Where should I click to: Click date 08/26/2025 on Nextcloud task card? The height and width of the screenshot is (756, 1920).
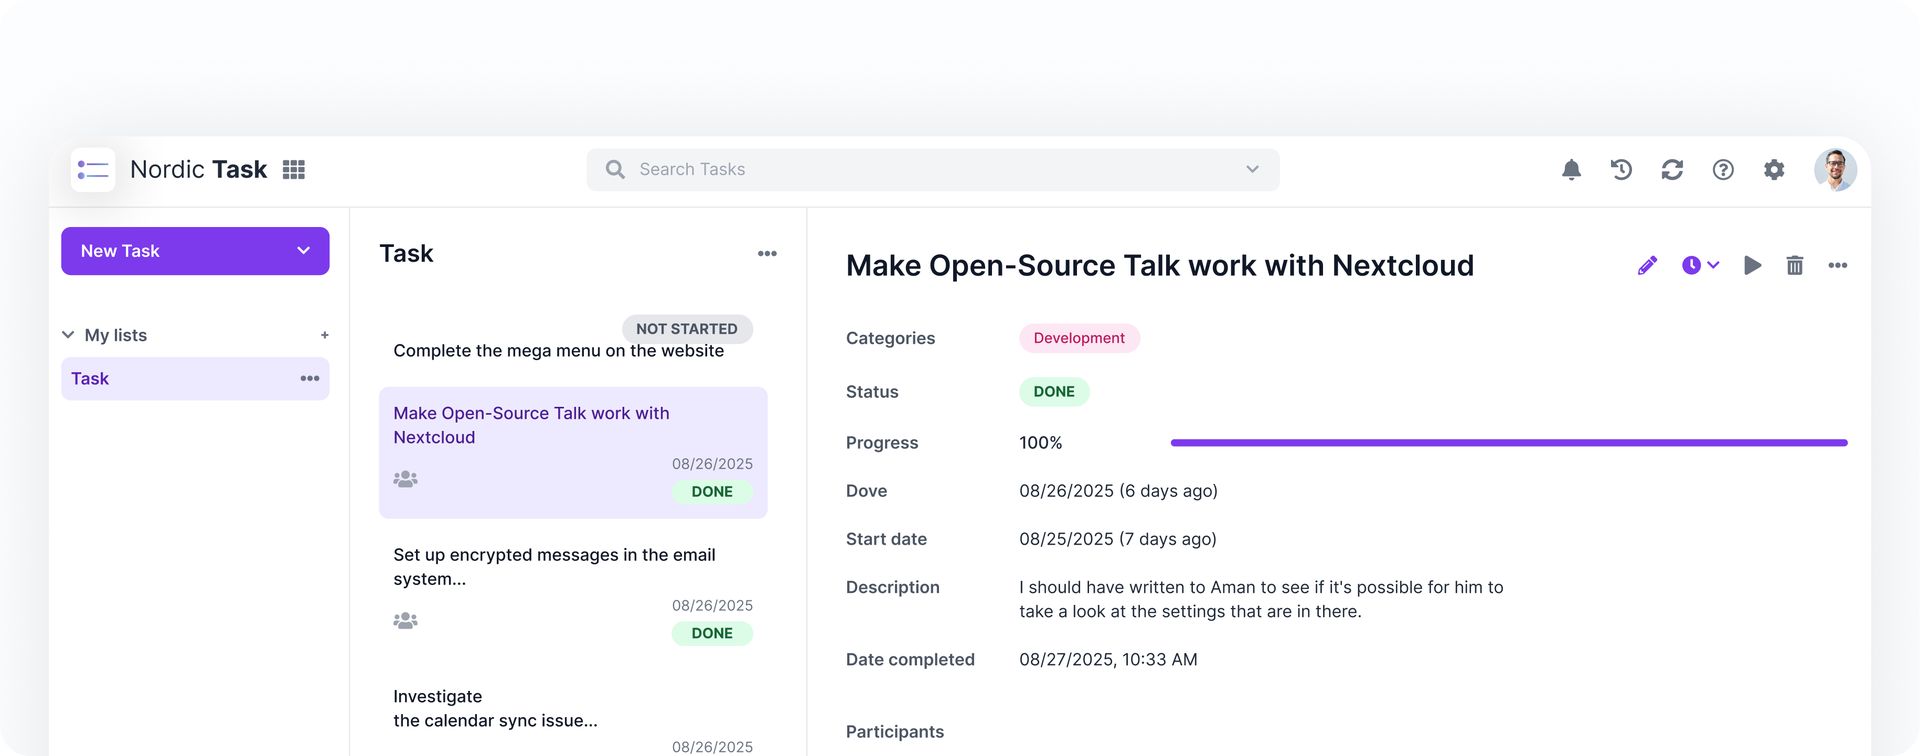pyautogui.click(x=712, y=464)
